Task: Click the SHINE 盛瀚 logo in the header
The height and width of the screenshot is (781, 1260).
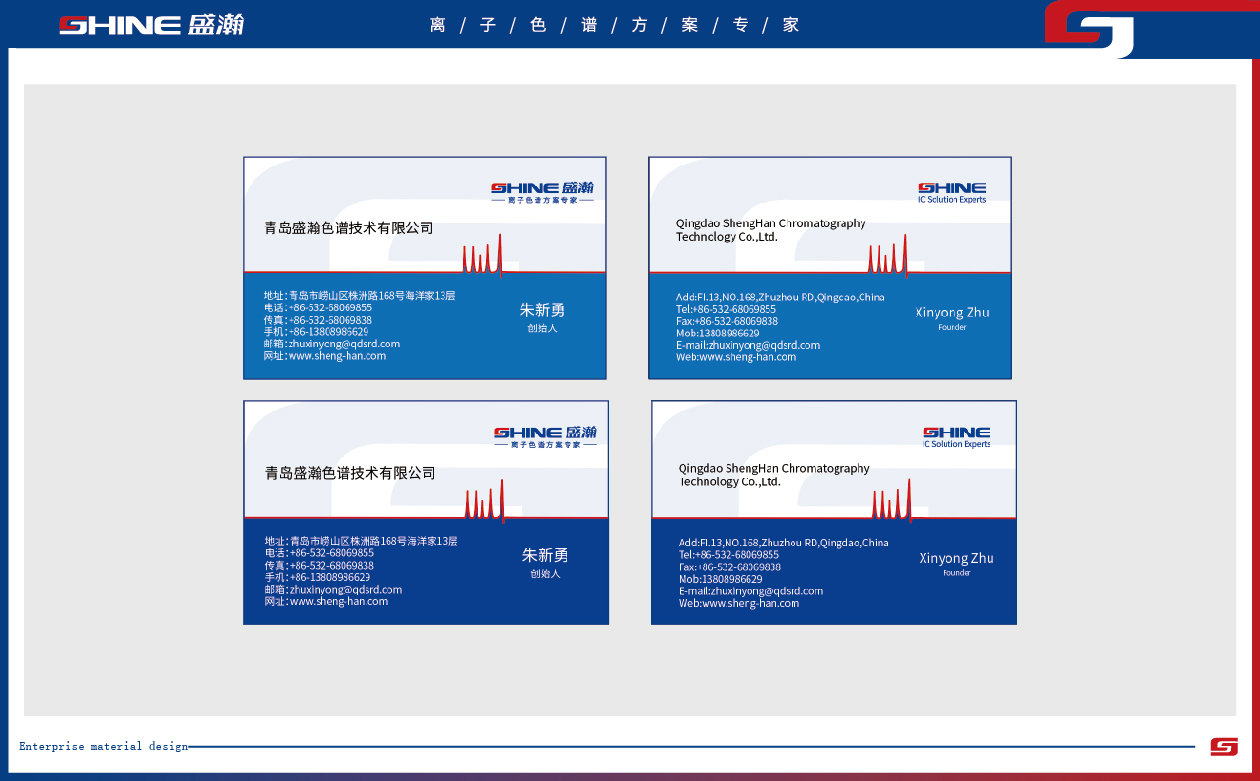Action: coord(151,25)
